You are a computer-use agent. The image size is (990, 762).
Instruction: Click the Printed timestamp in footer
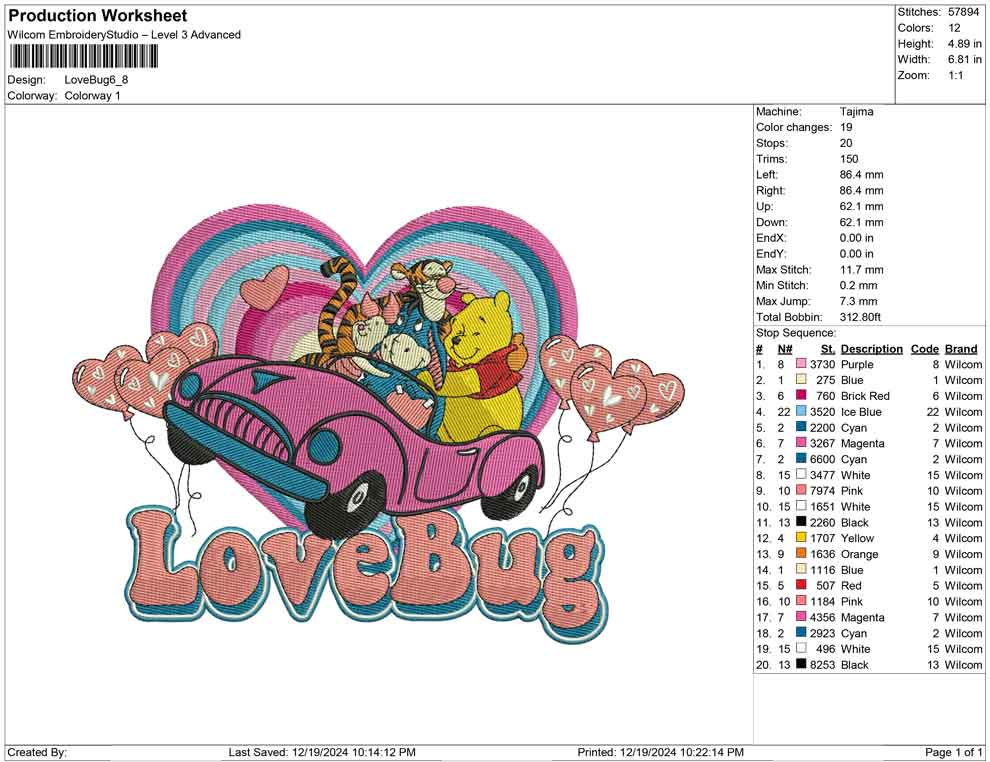click(660, 752)
